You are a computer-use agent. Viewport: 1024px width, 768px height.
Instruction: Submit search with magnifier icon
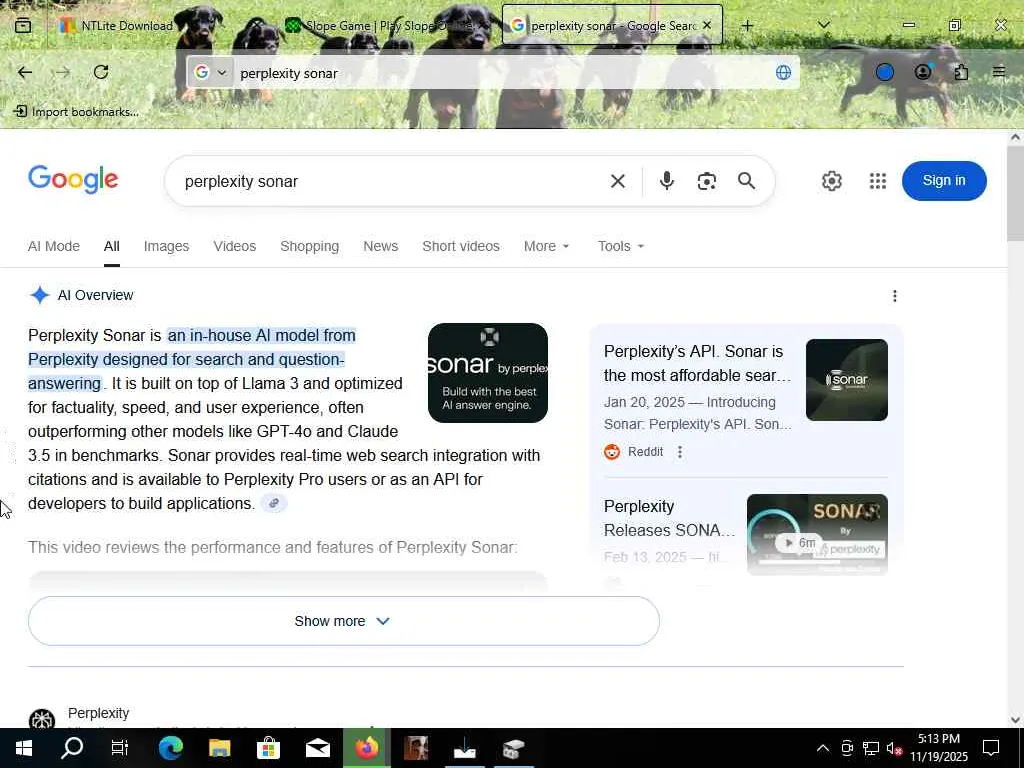(746, 181)
